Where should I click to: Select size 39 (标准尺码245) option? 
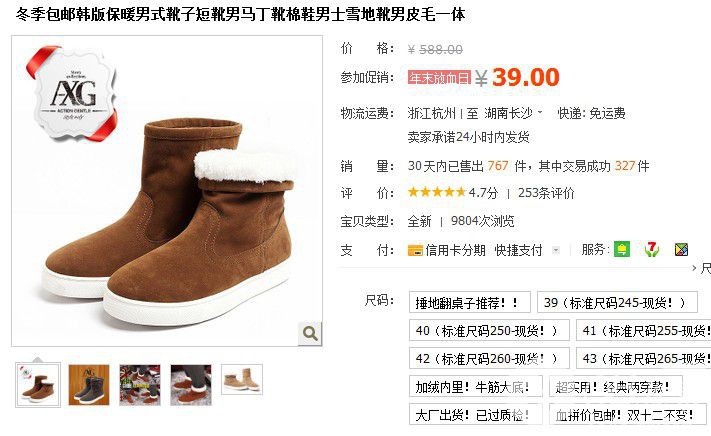(x=617, y=302)
